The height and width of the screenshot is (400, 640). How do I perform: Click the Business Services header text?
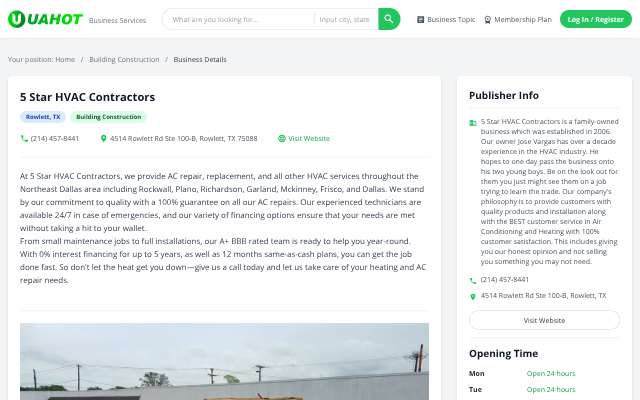coord(117,20)
